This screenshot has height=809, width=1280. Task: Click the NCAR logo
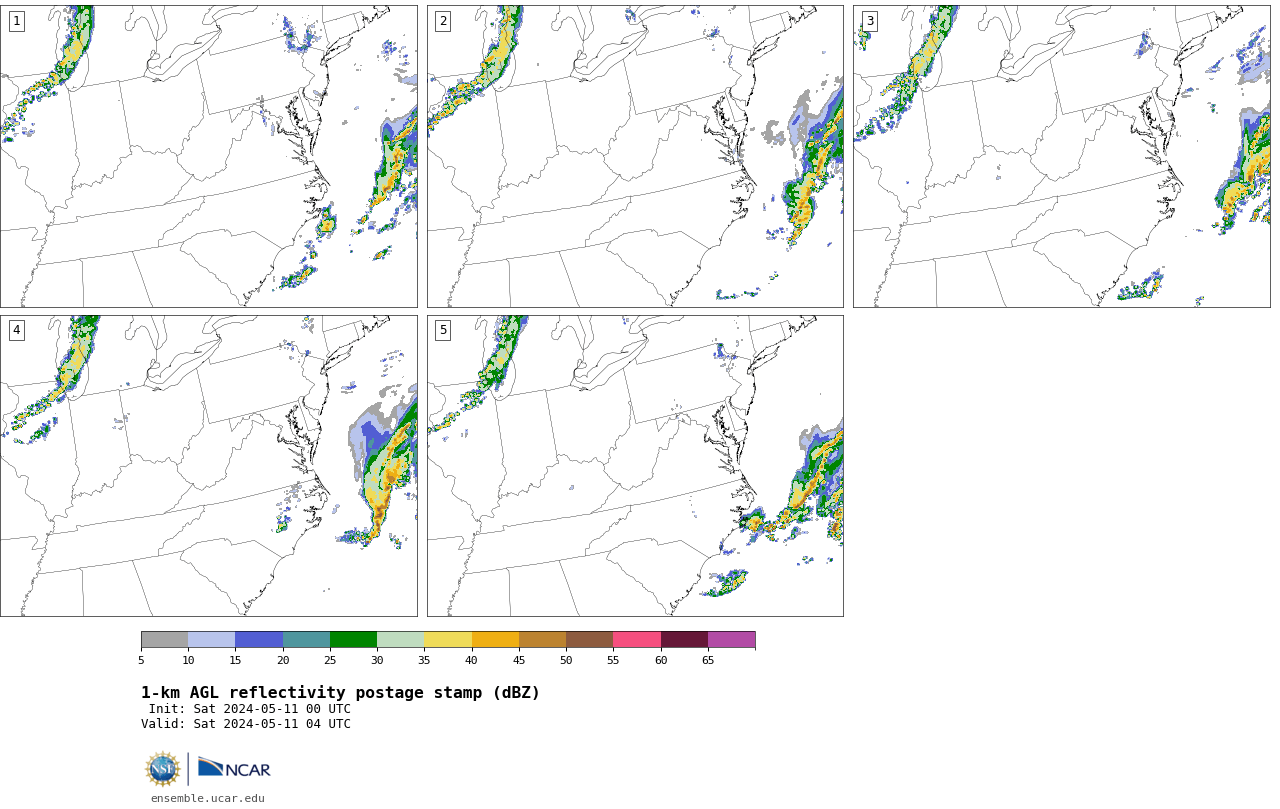pyautogui.click(x=234, y=768)
